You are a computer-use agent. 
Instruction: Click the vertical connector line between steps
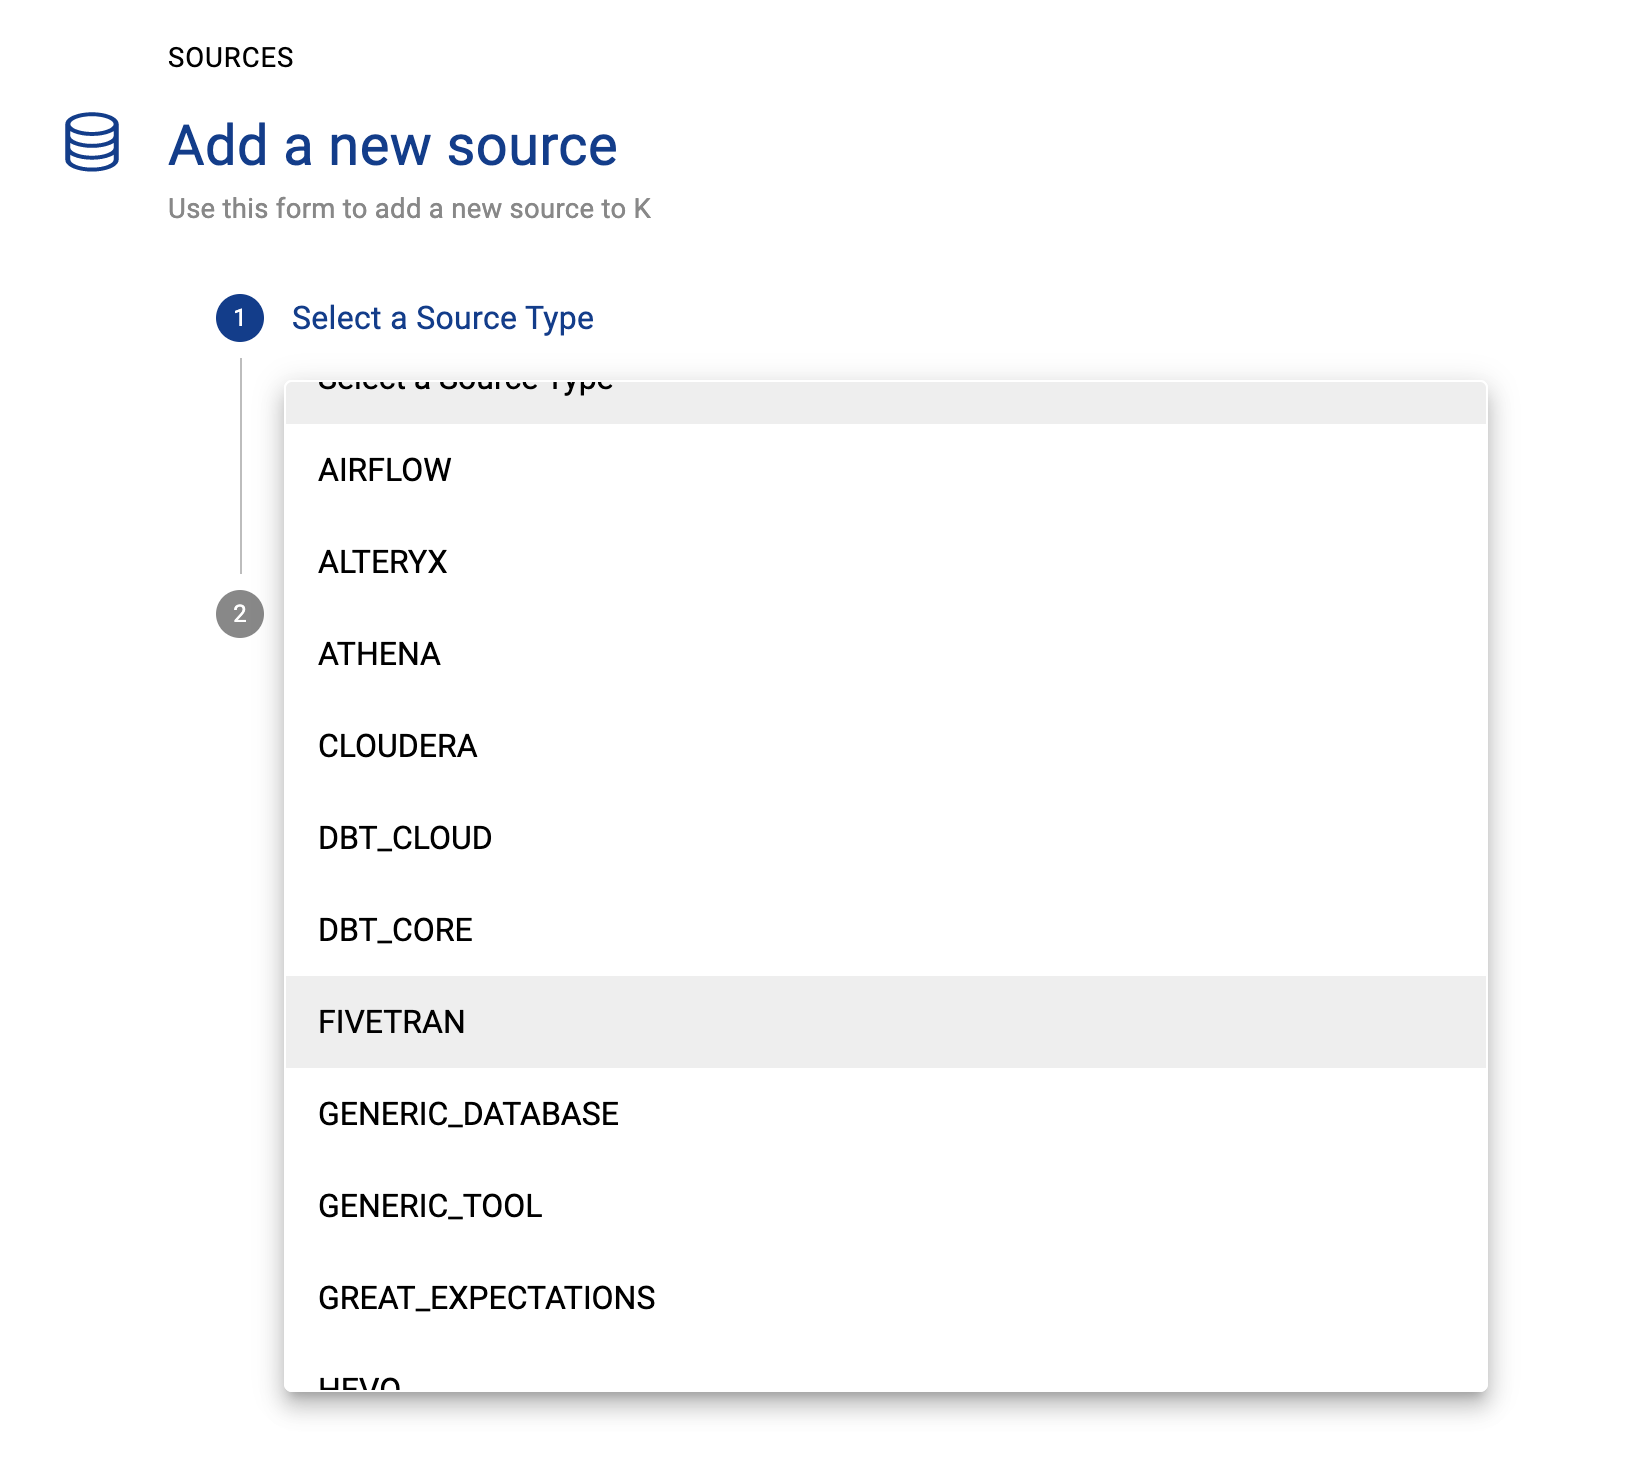[241, 466]
